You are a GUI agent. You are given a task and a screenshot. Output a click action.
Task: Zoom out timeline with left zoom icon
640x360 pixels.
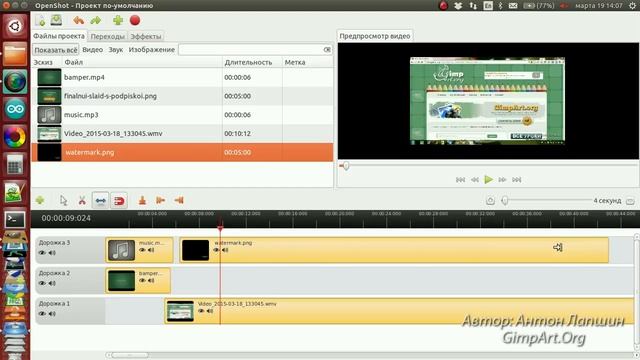point(490,200)
